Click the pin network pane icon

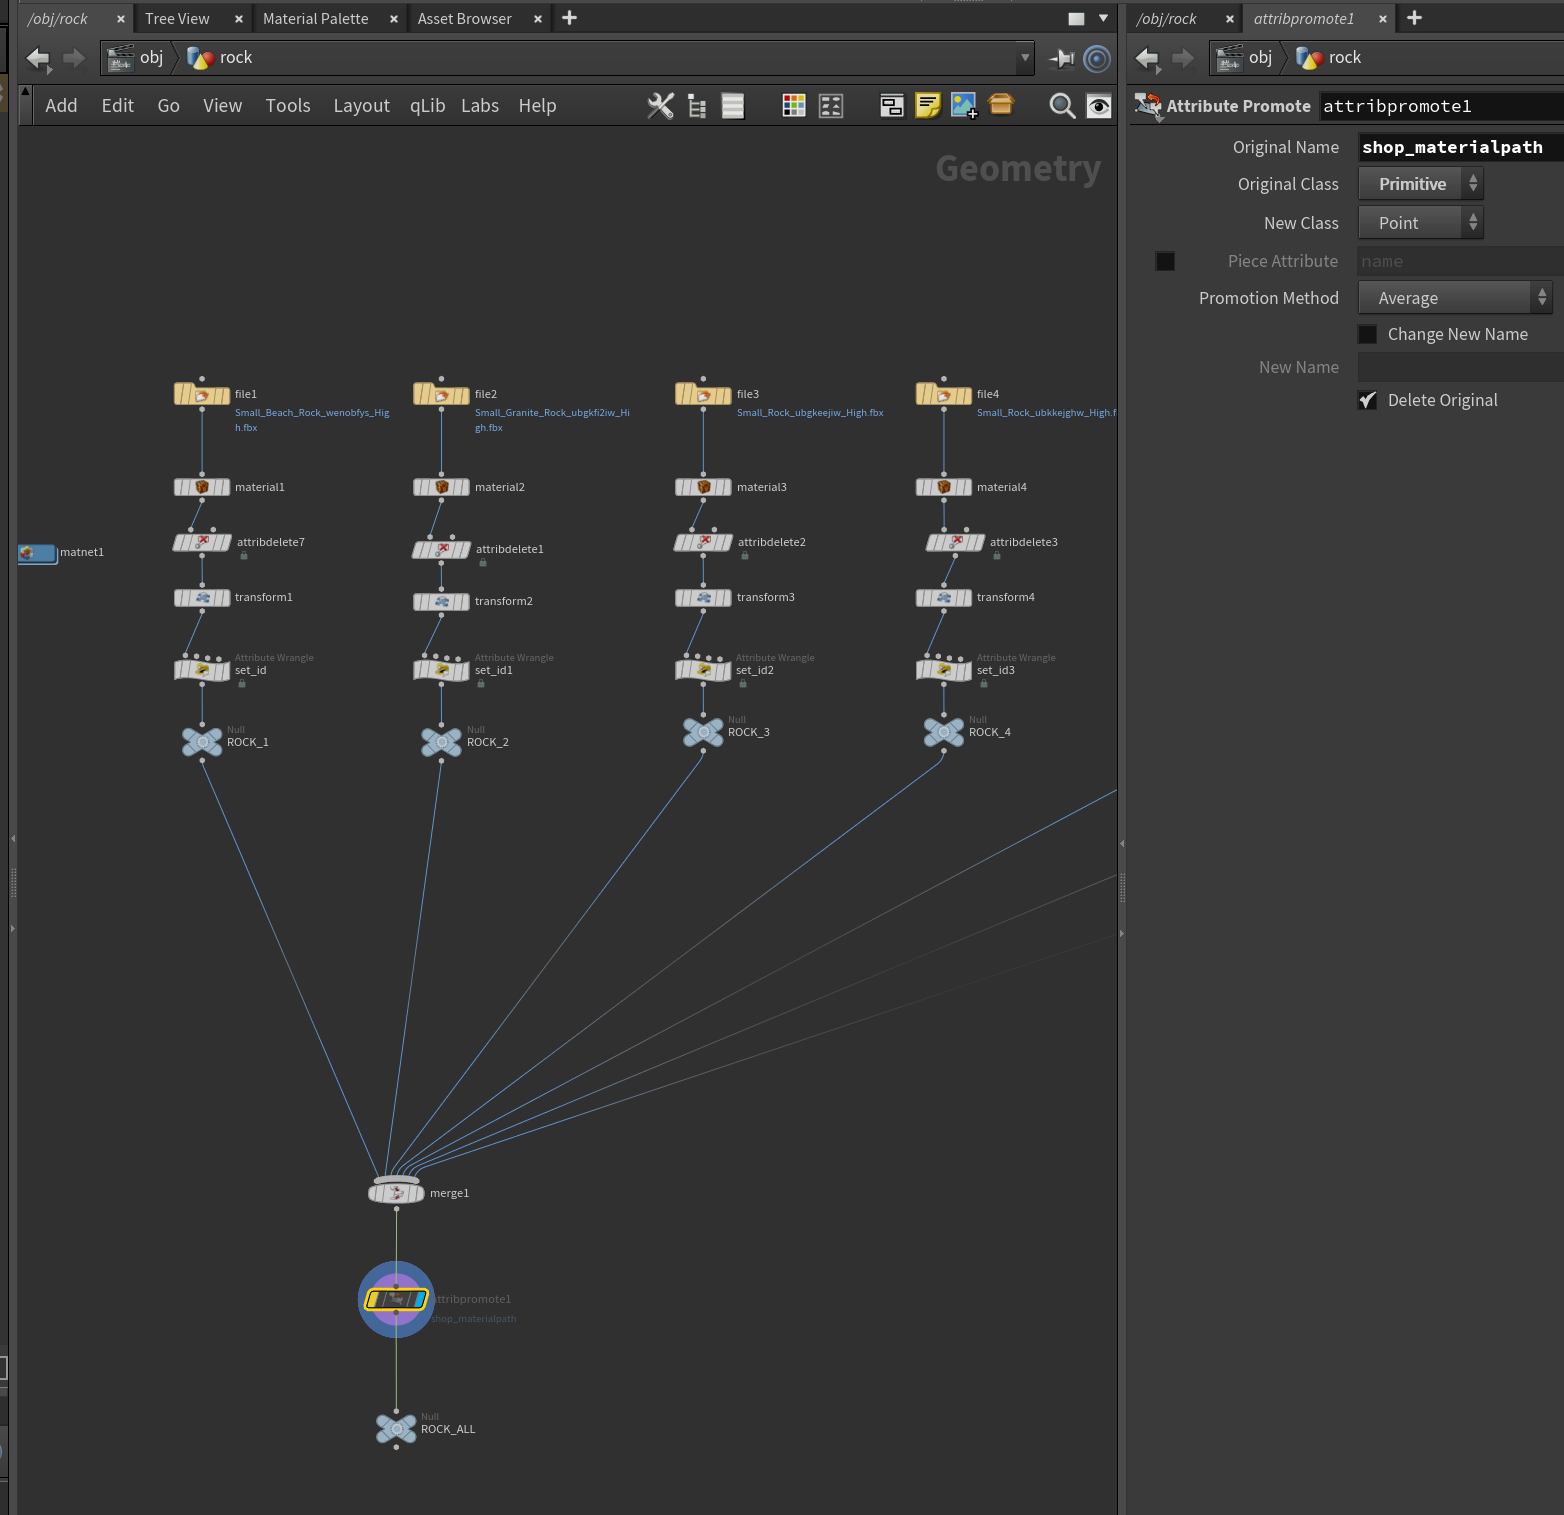1062,59
